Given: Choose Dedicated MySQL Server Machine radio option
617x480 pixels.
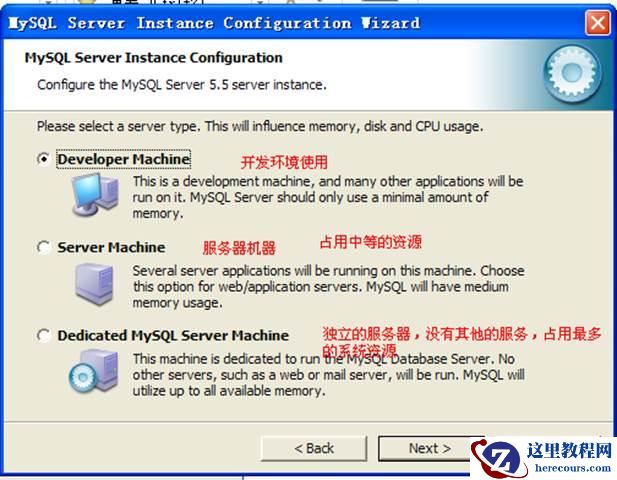Looking at the screenshot, I should [43, 335].
